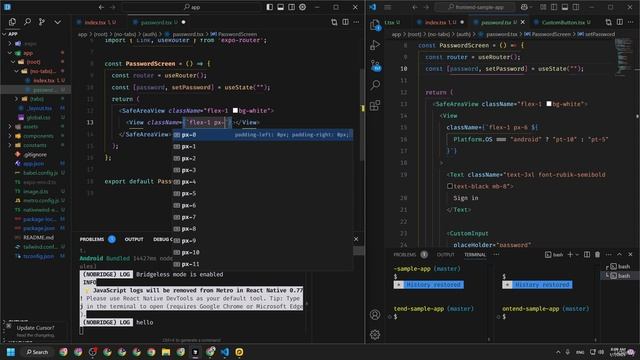
Task: Click the minimap in right editor
Action: tap(623, 57)
